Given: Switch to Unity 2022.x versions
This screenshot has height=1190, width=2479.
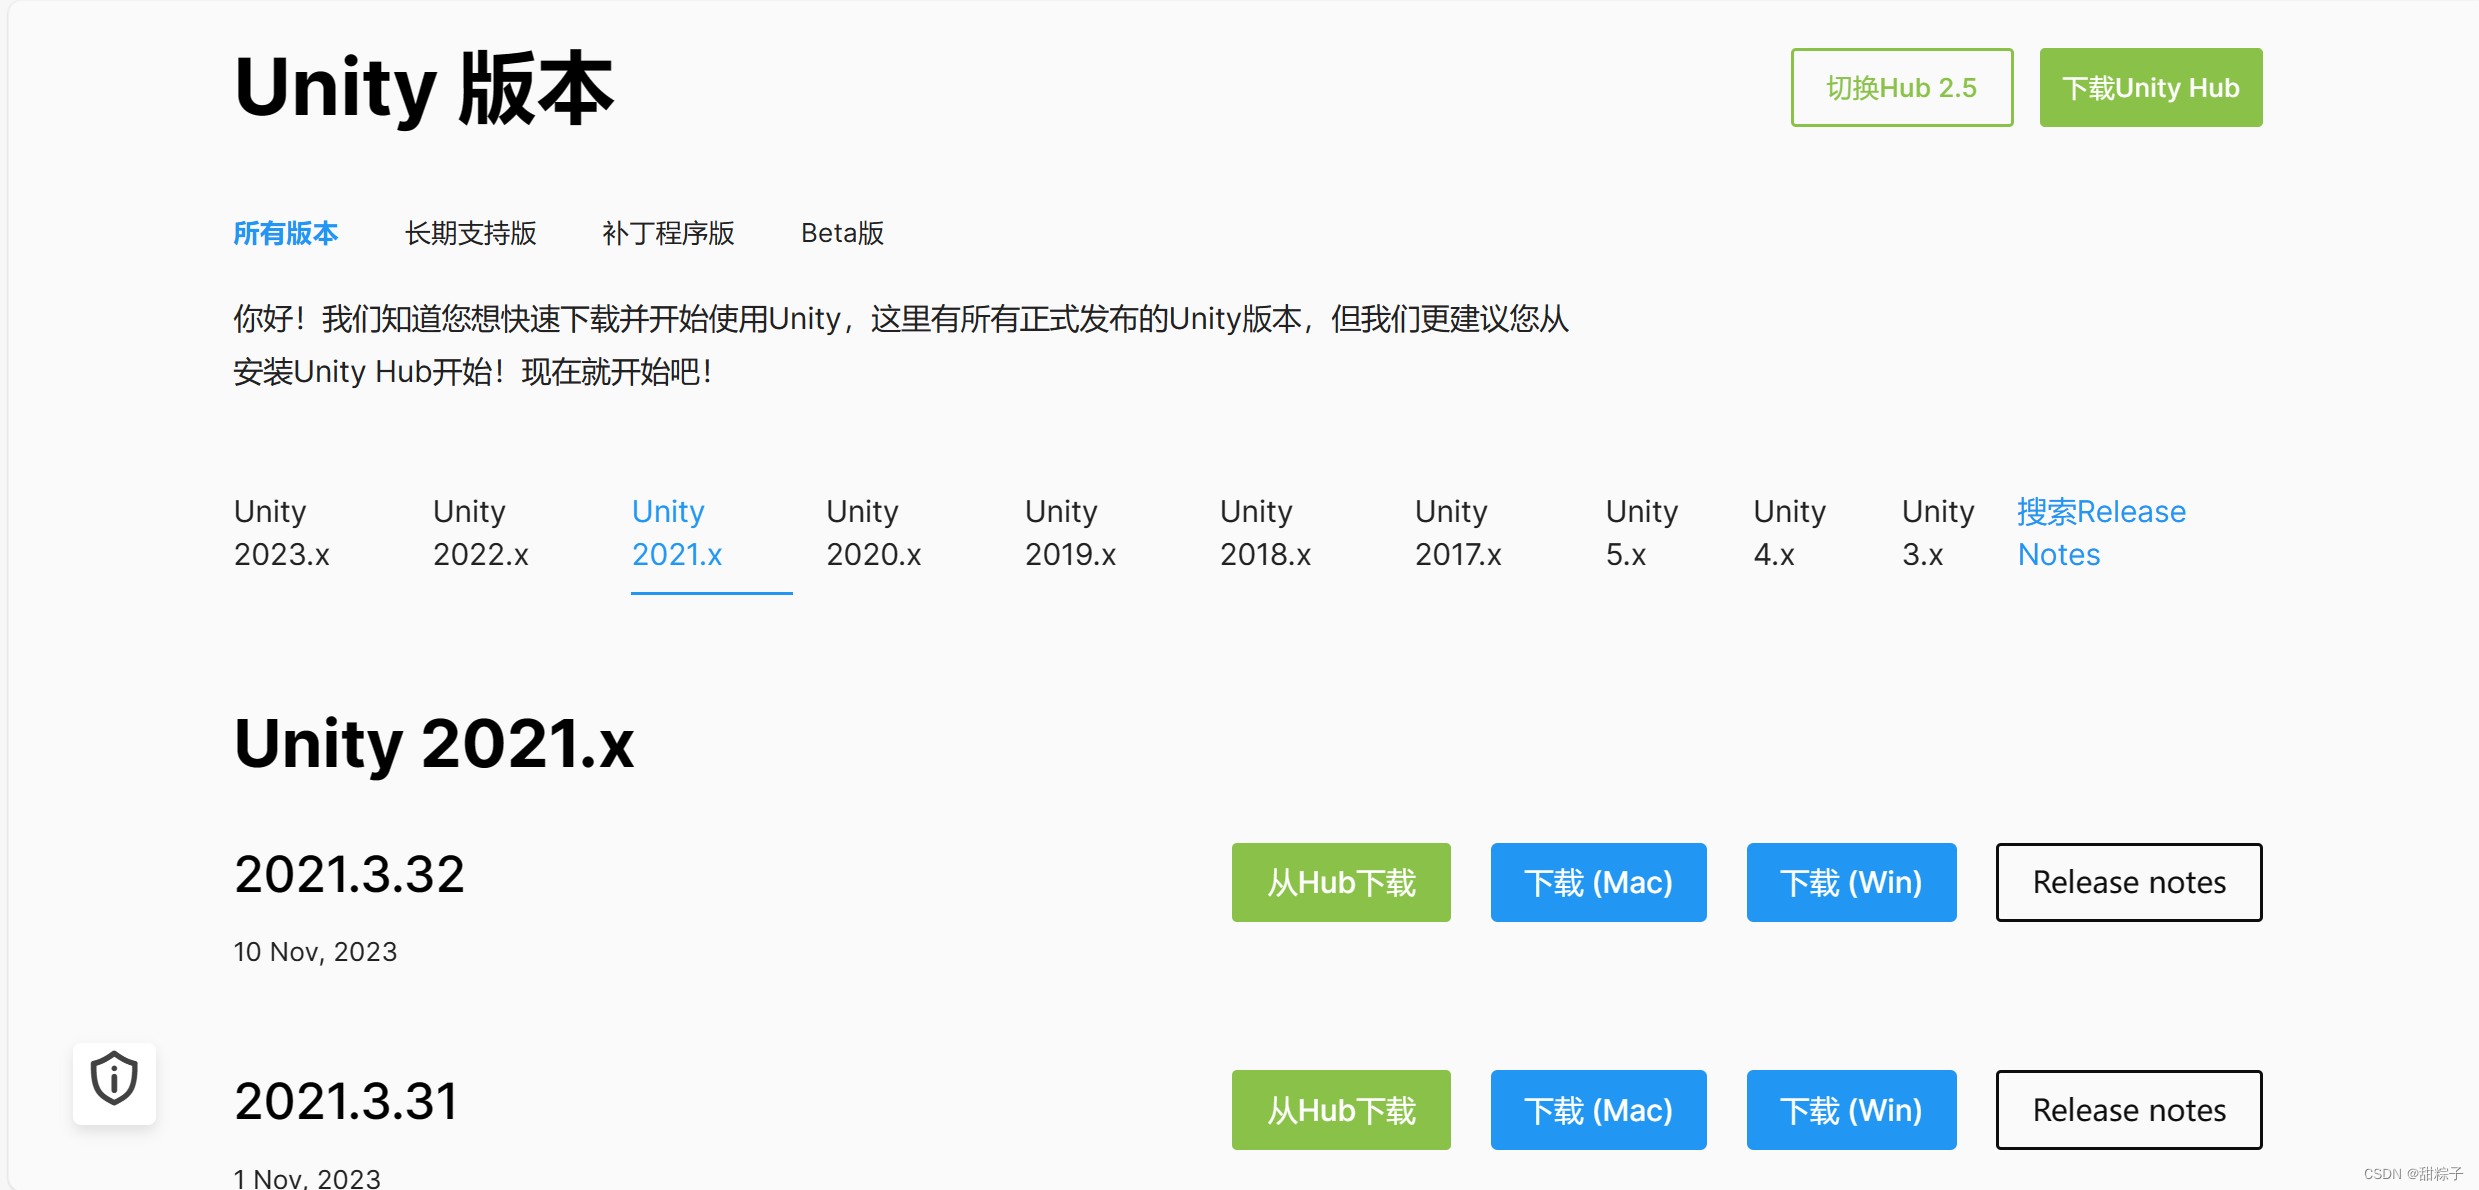Looking at the screenshot, I should pos(480,533).
